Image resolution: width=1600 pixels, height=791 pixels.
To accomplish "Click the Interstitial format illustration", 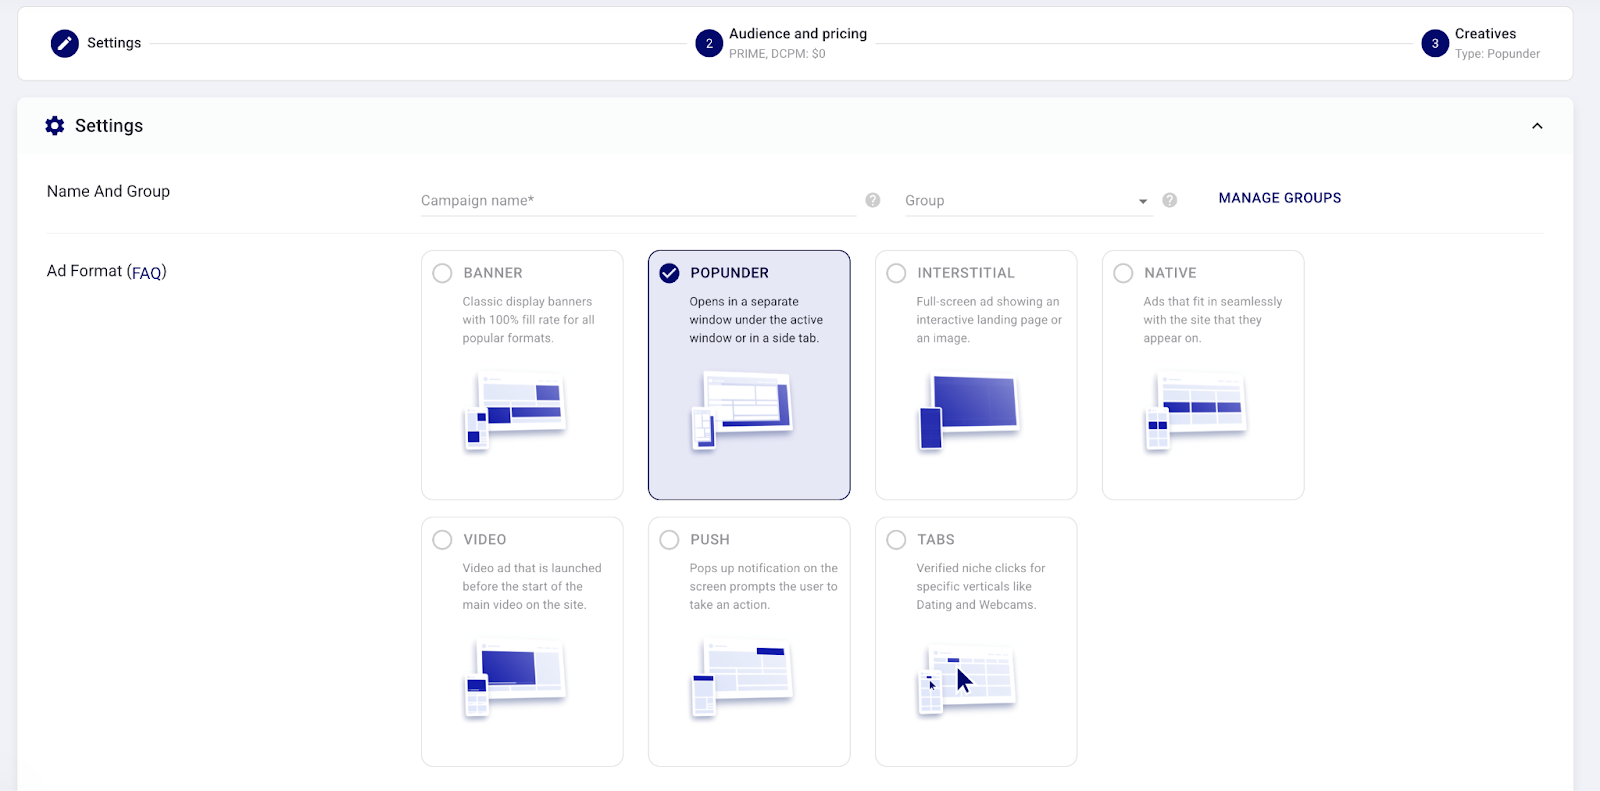I will (968, 410).
